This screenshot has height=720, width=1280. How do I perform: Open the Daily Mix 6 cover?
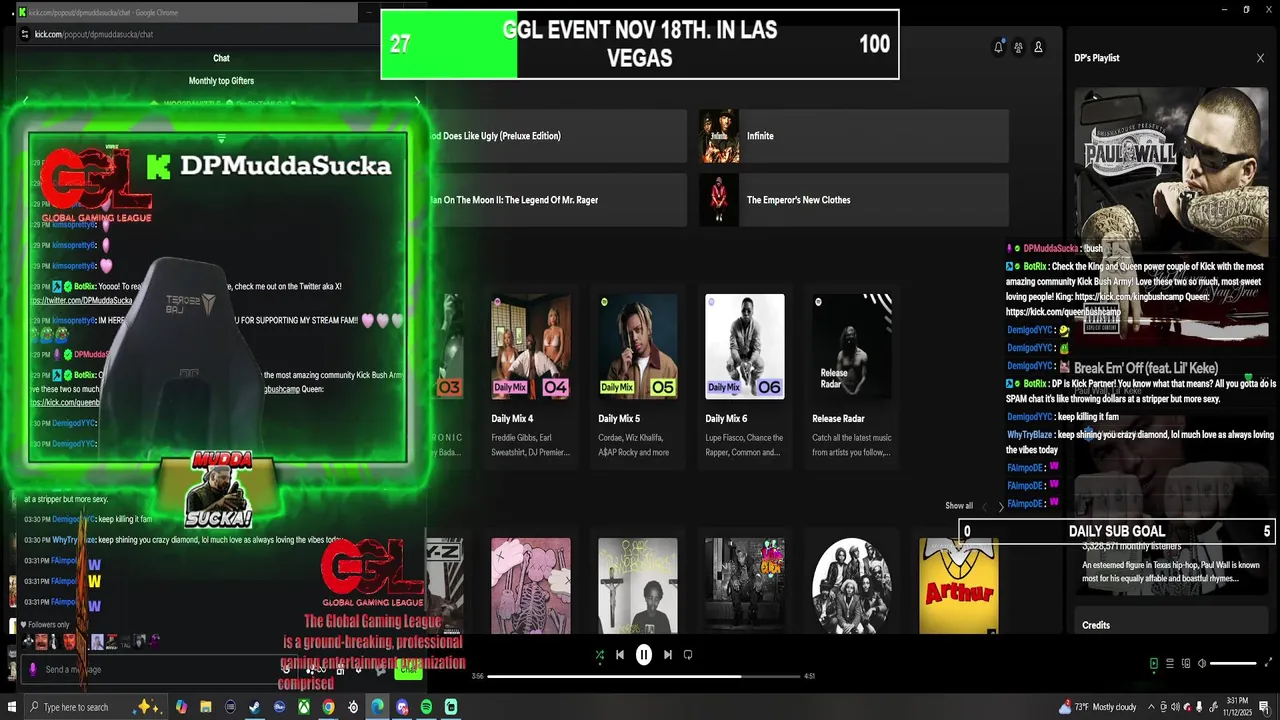point(745,346)
